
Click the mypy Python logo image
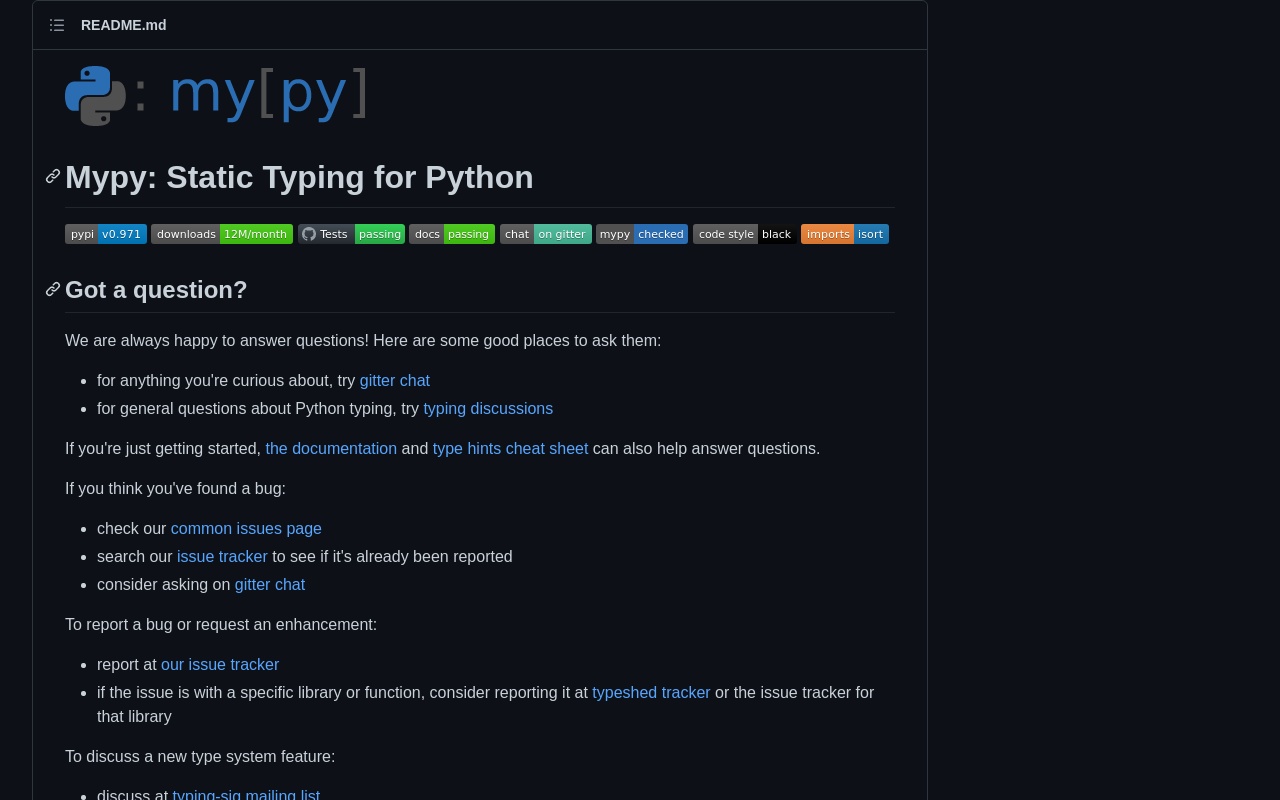(217, 95)
